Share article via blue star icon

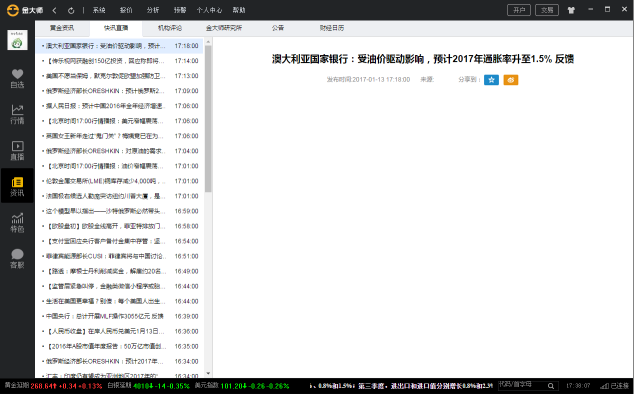point(491,80)
